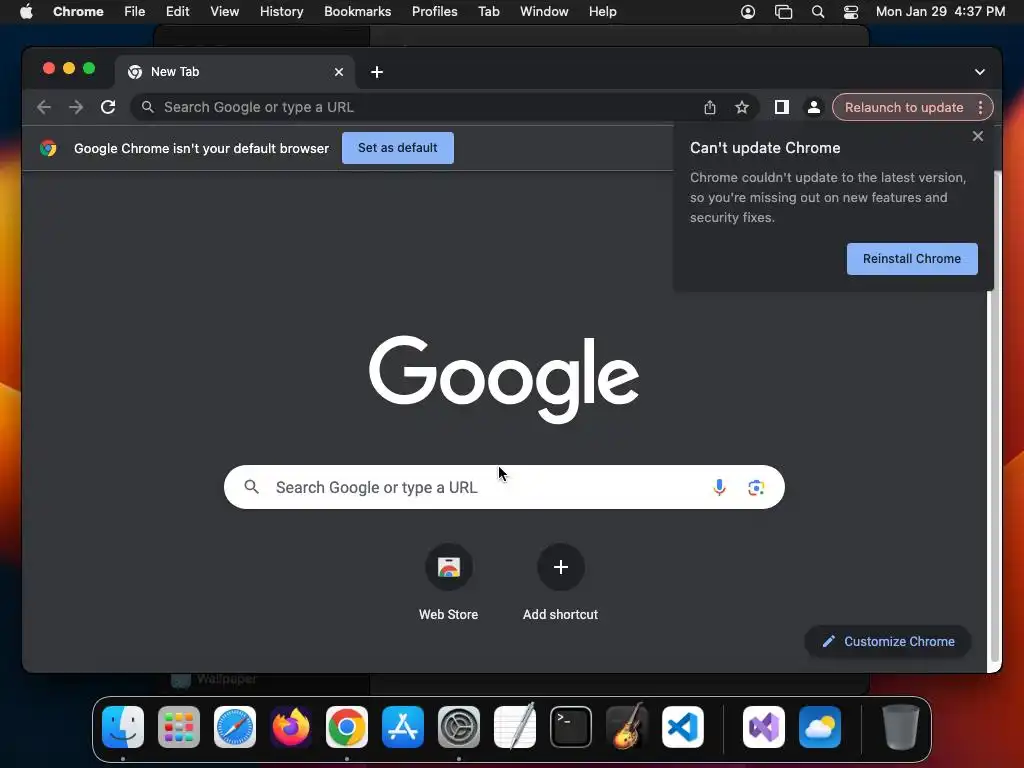The height and width of the screenshot is (768, 1024).
Task: Open the Bookmarks menu
Action: click(357, 12)
